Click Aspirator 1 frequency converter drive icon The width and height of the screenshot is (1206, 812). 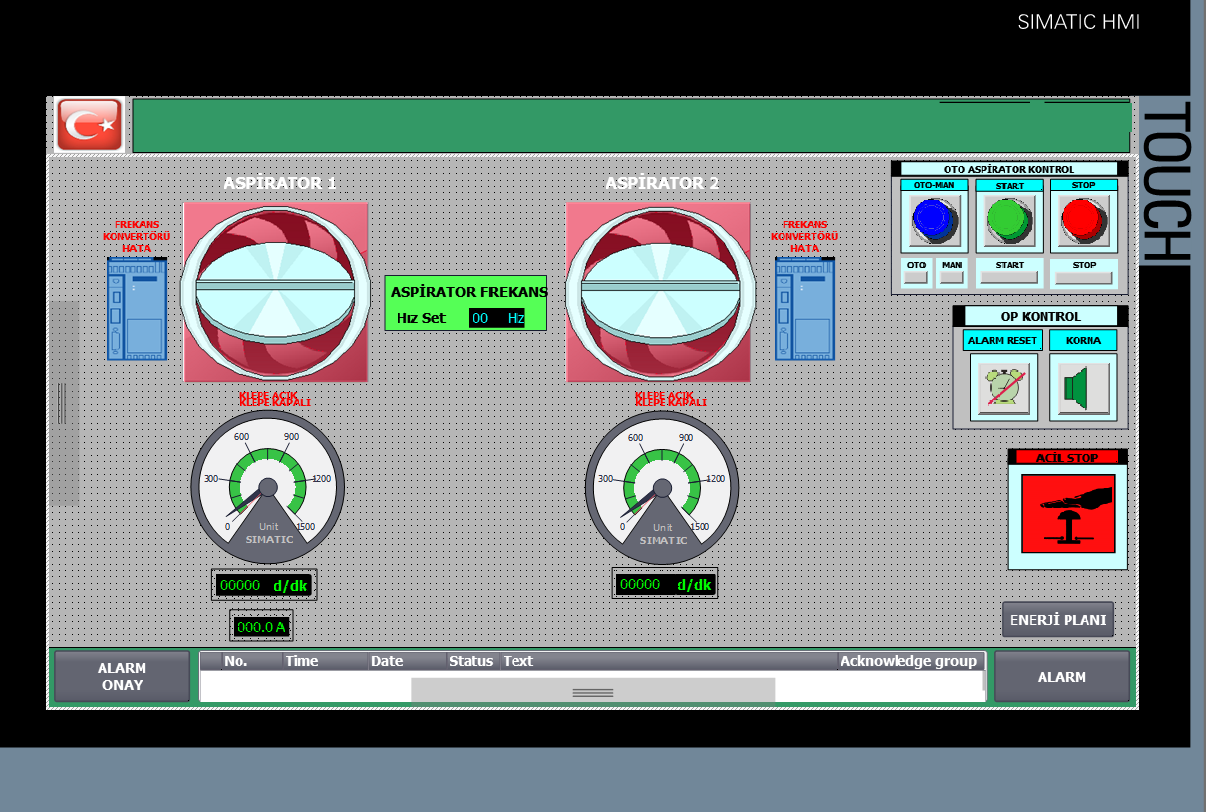pyautogui.click(x=137, y=309)
